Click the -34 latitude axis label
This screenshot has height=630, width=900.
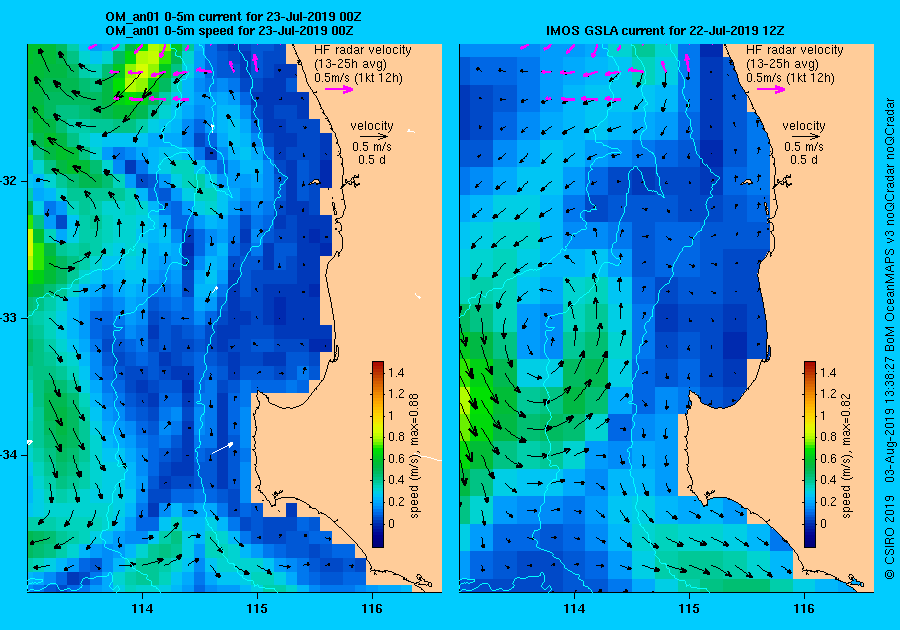point(11,456)
